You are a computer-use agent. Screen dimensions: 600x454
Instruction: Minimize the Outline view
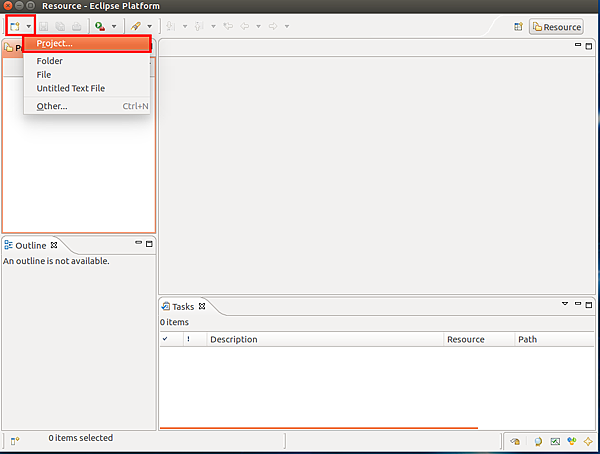tap(139, 243)
